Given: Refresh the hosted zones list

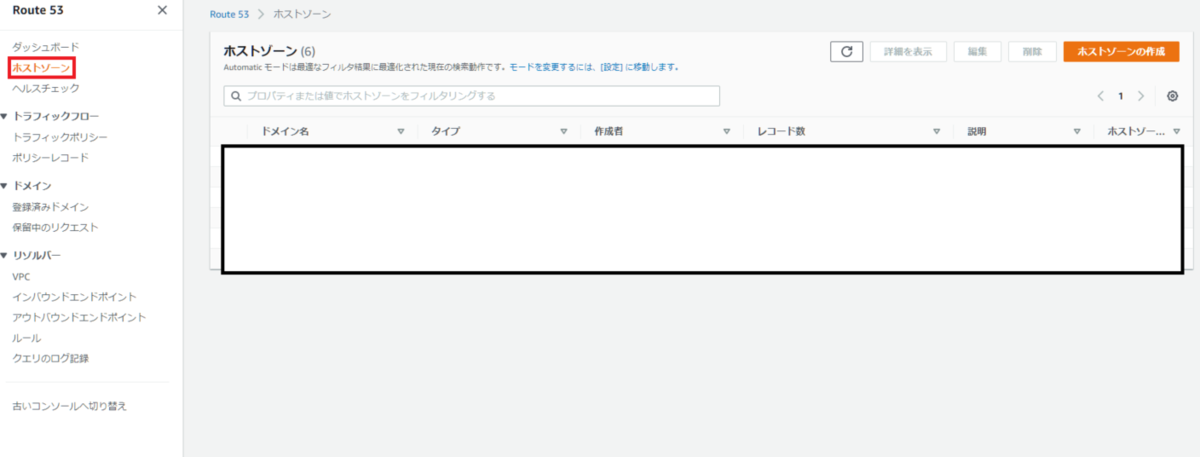Looking at the screenshot, I should (x=846, y=52).
